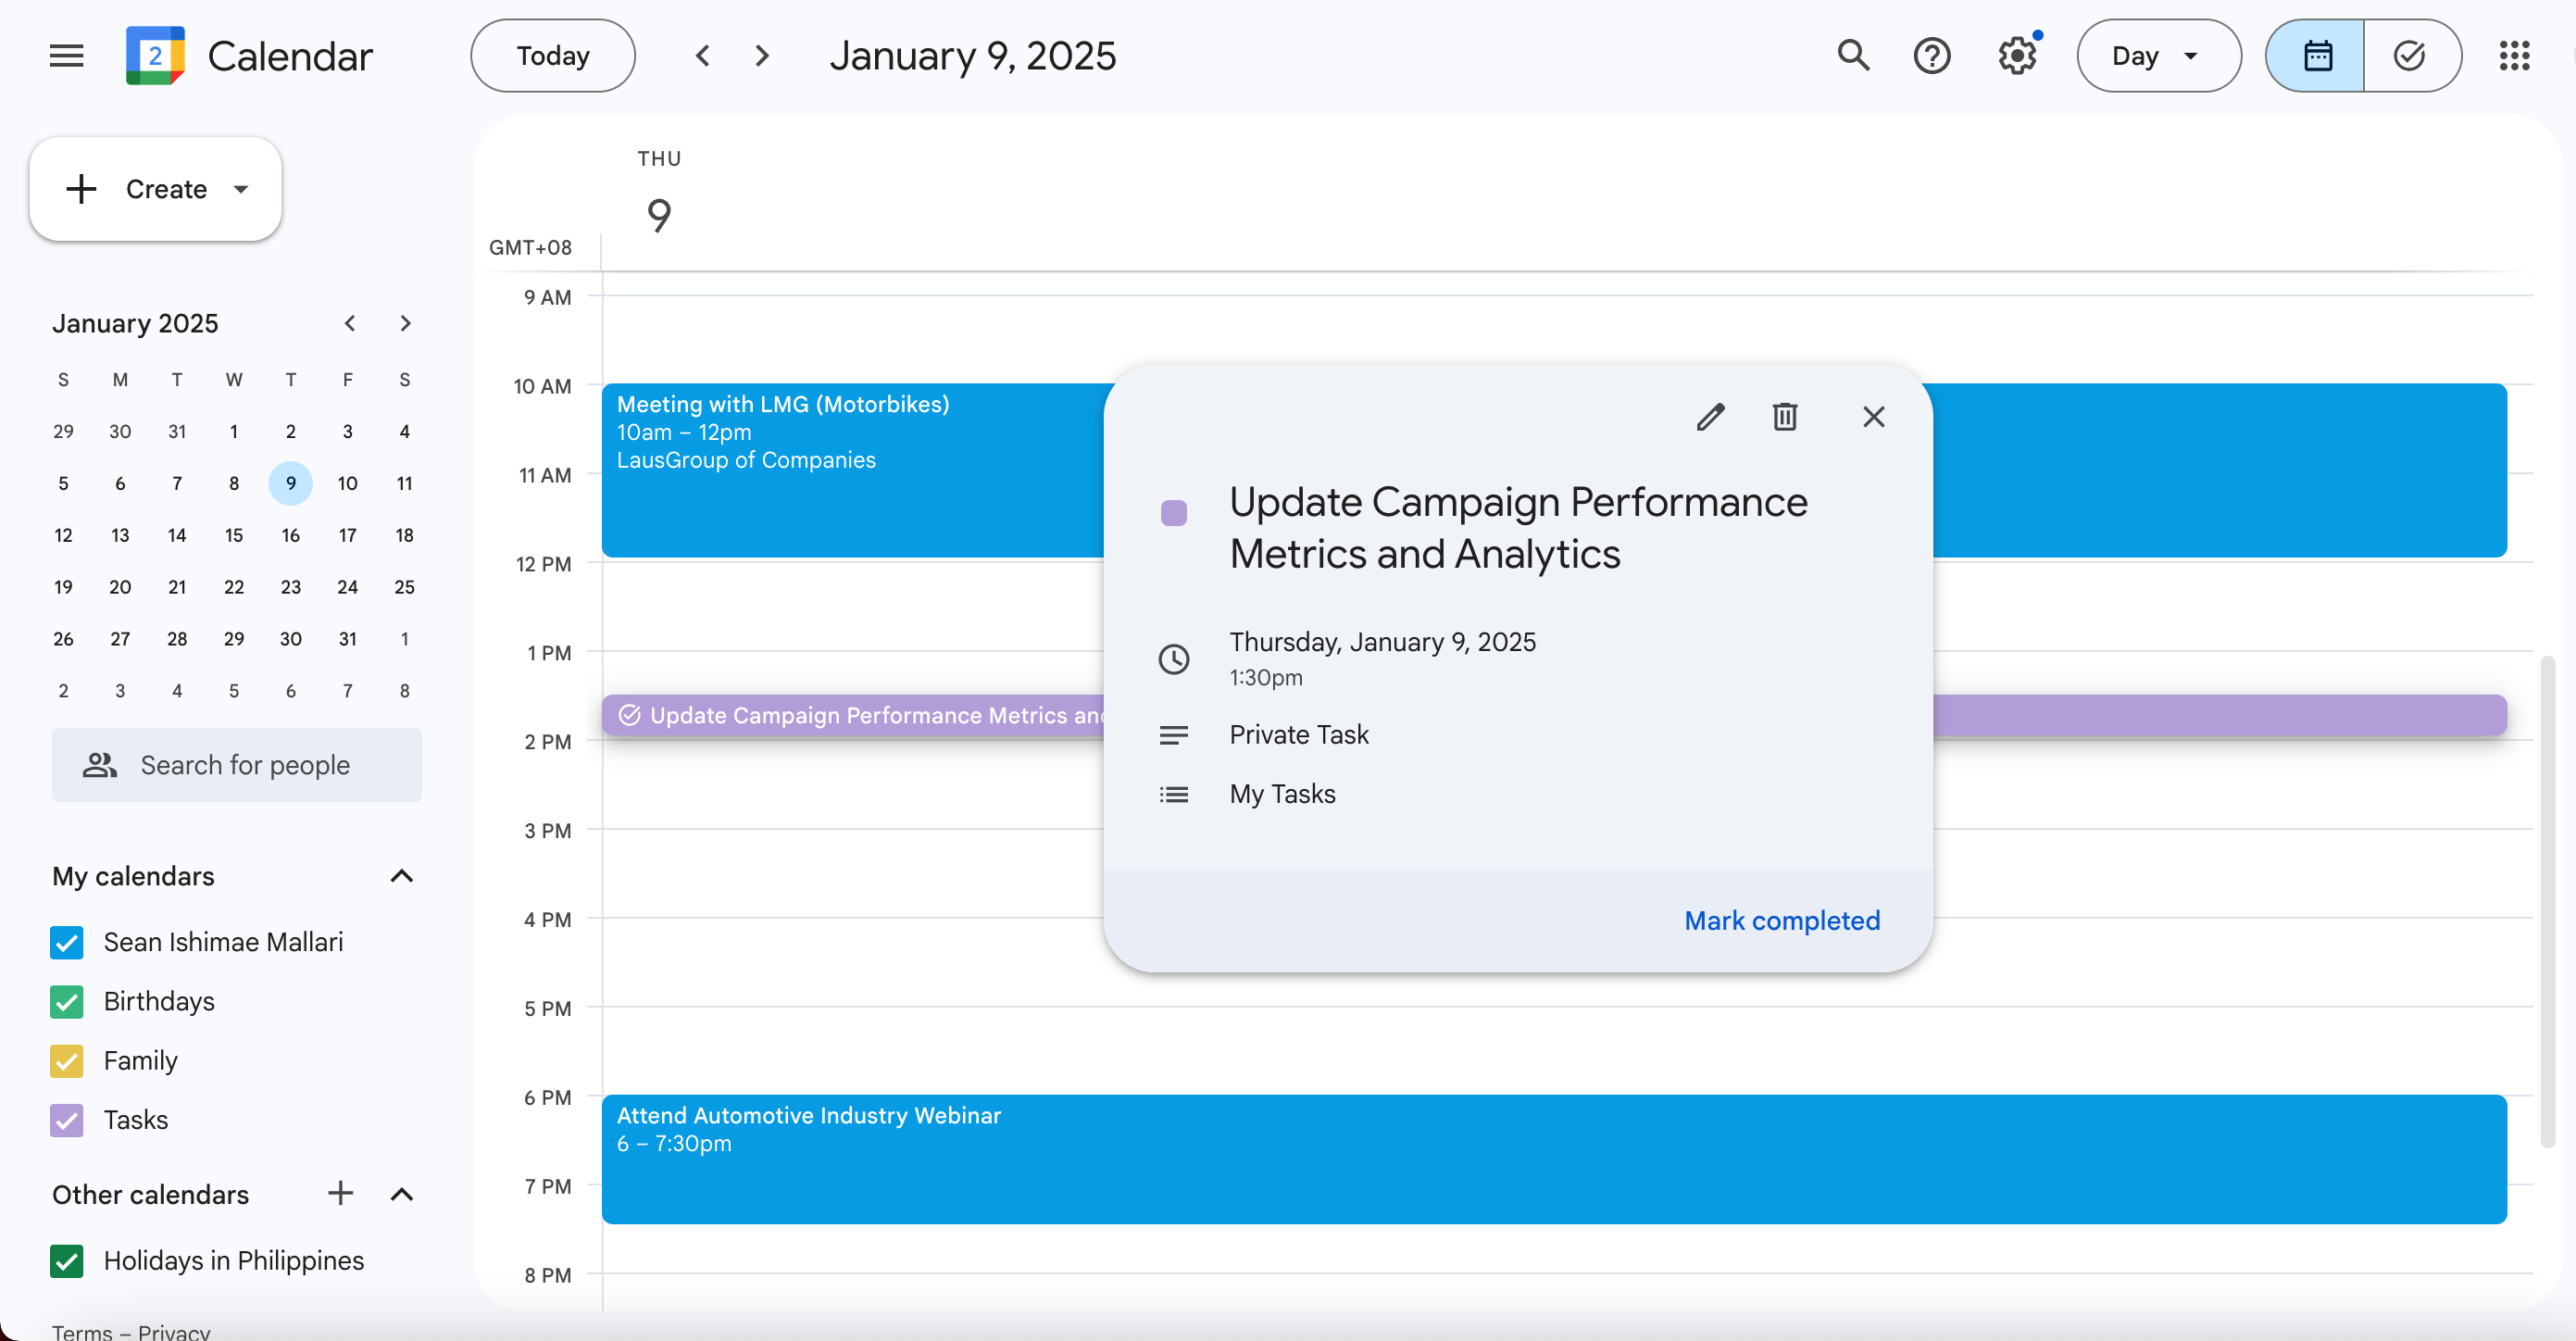
Task: Click Mark completed link
Action: [x=1781, y=920]
